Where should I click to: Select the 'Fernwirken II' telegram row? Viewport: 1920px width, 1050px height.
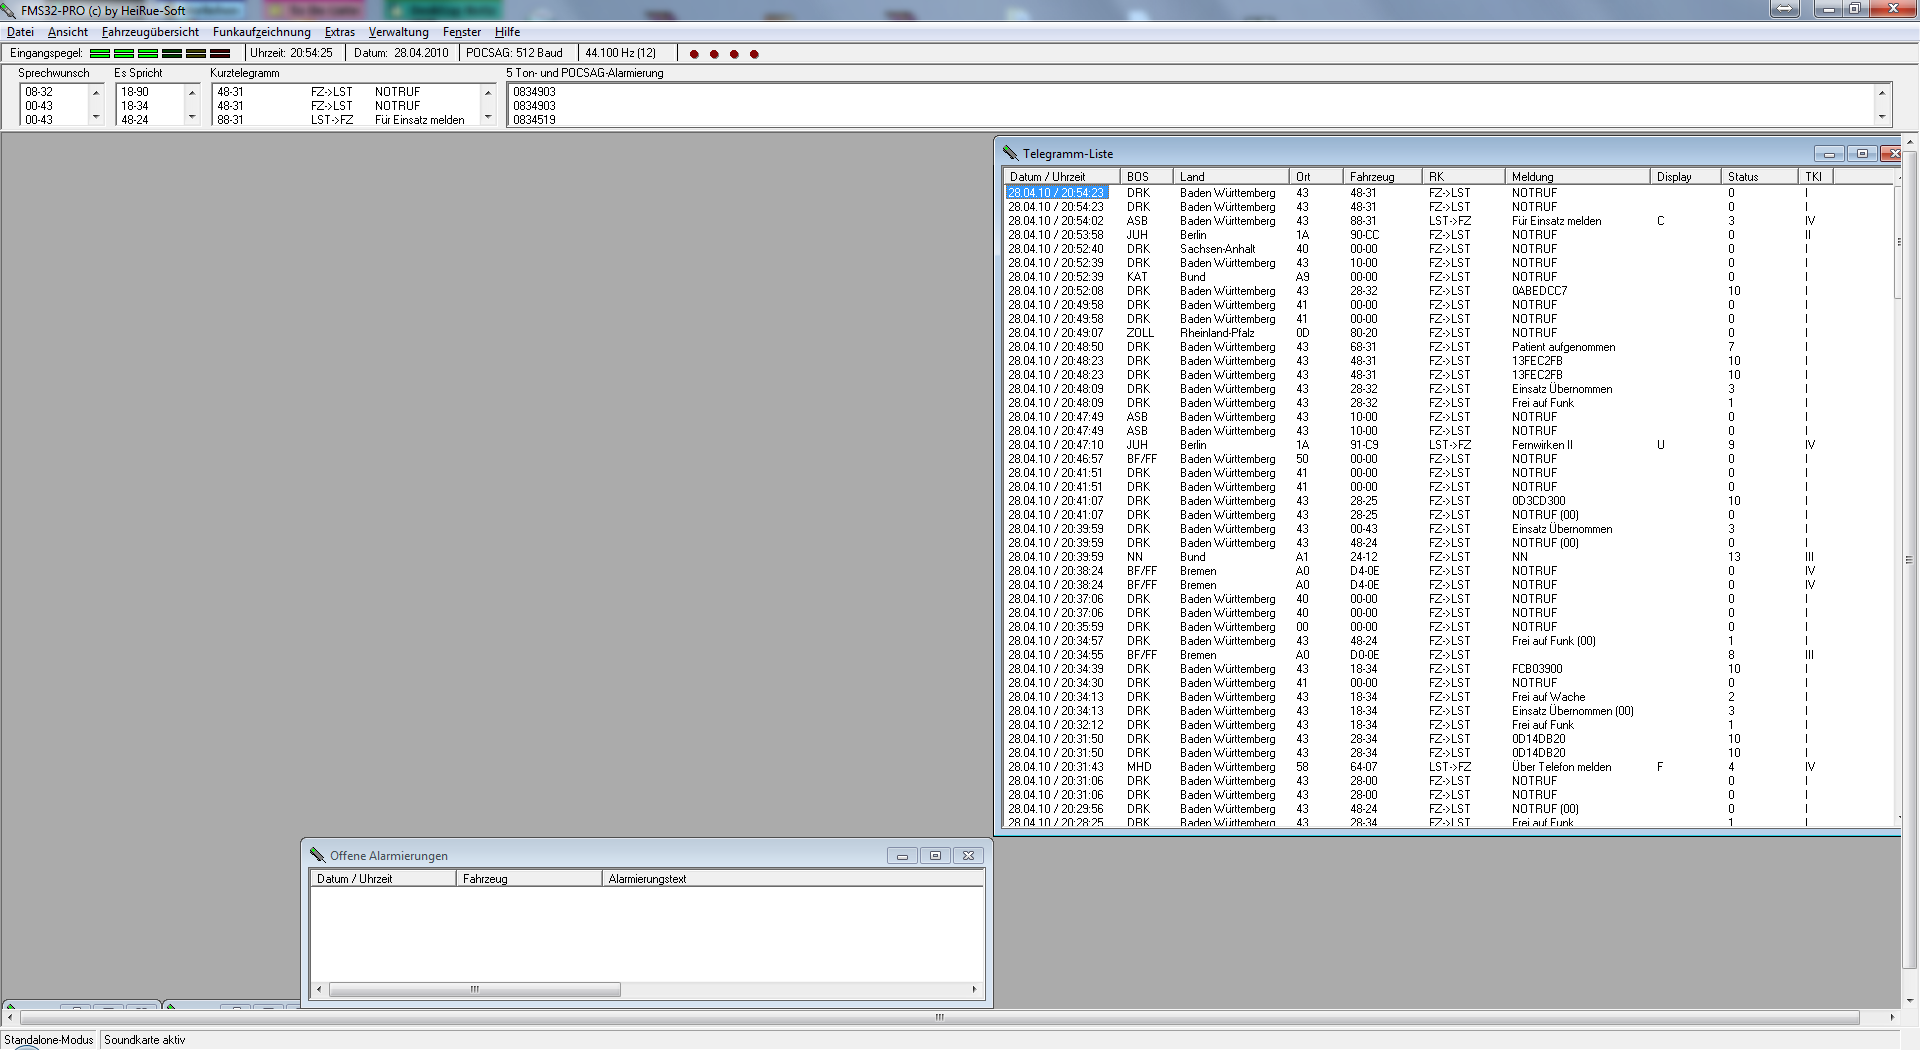click(x=1448, y=445)
